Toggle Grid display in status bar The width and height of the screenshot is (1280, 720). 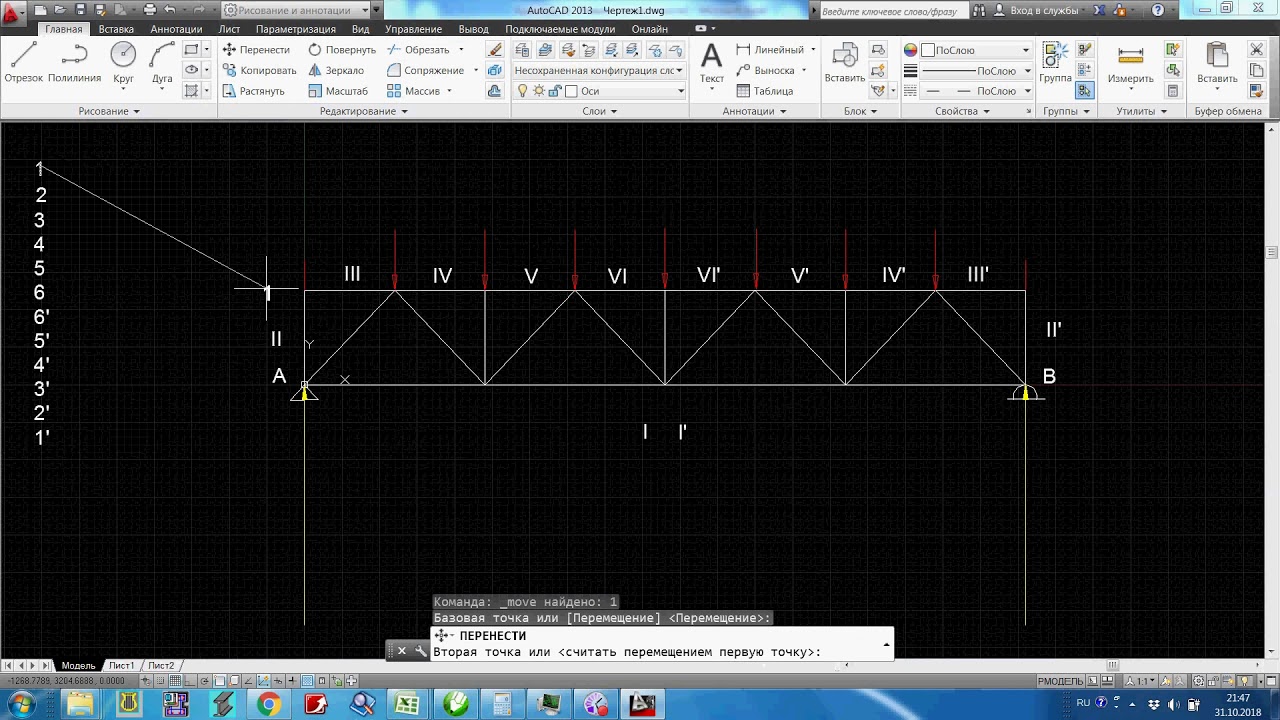click(175, 681)
